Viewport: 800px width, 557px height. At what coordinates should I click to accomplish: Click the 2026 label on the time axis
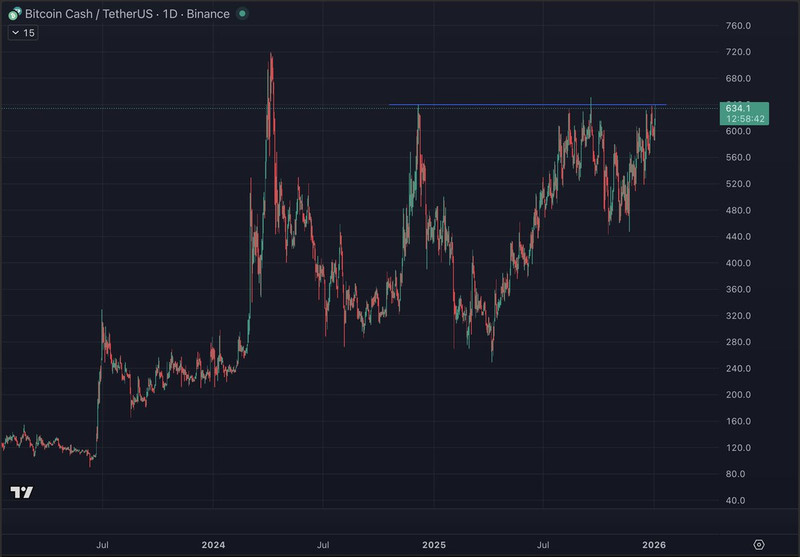(653, 545)
